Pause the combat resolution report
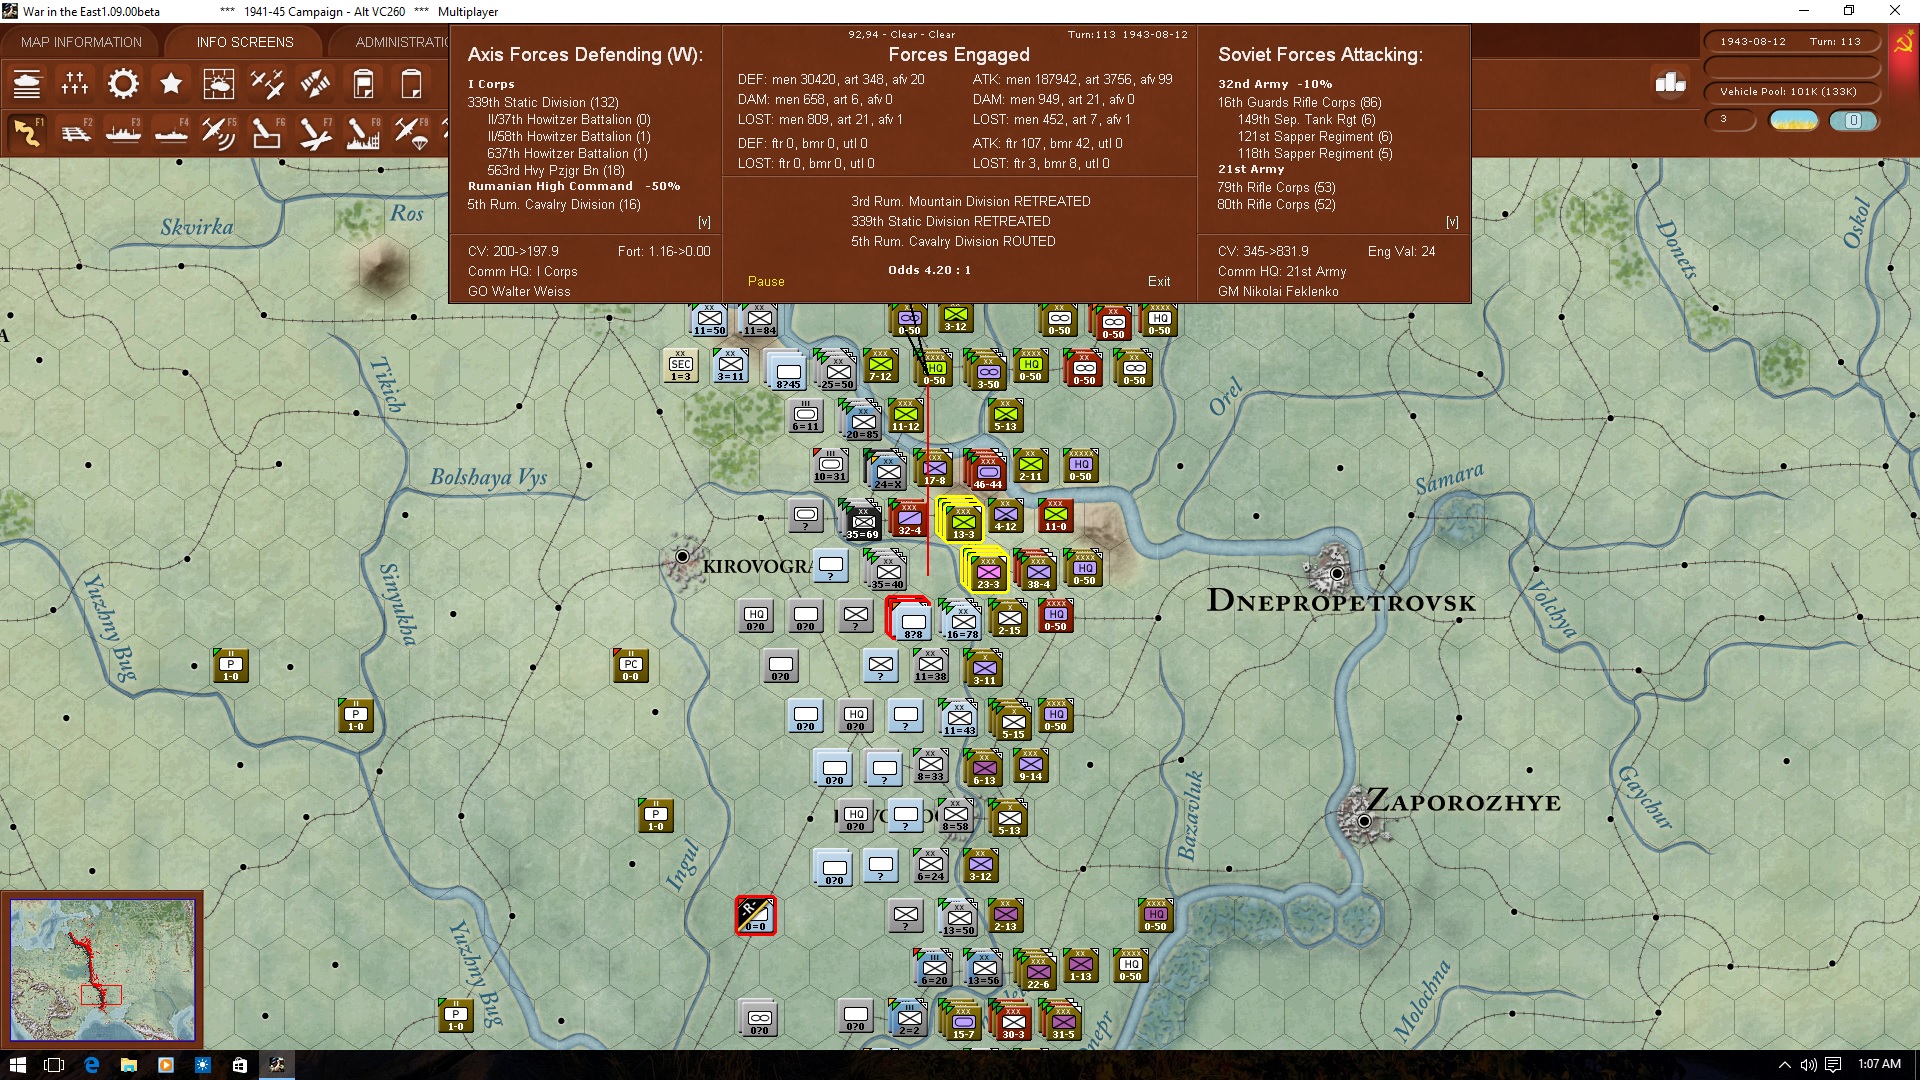The image size is (1920, 1080). point(766,282)
